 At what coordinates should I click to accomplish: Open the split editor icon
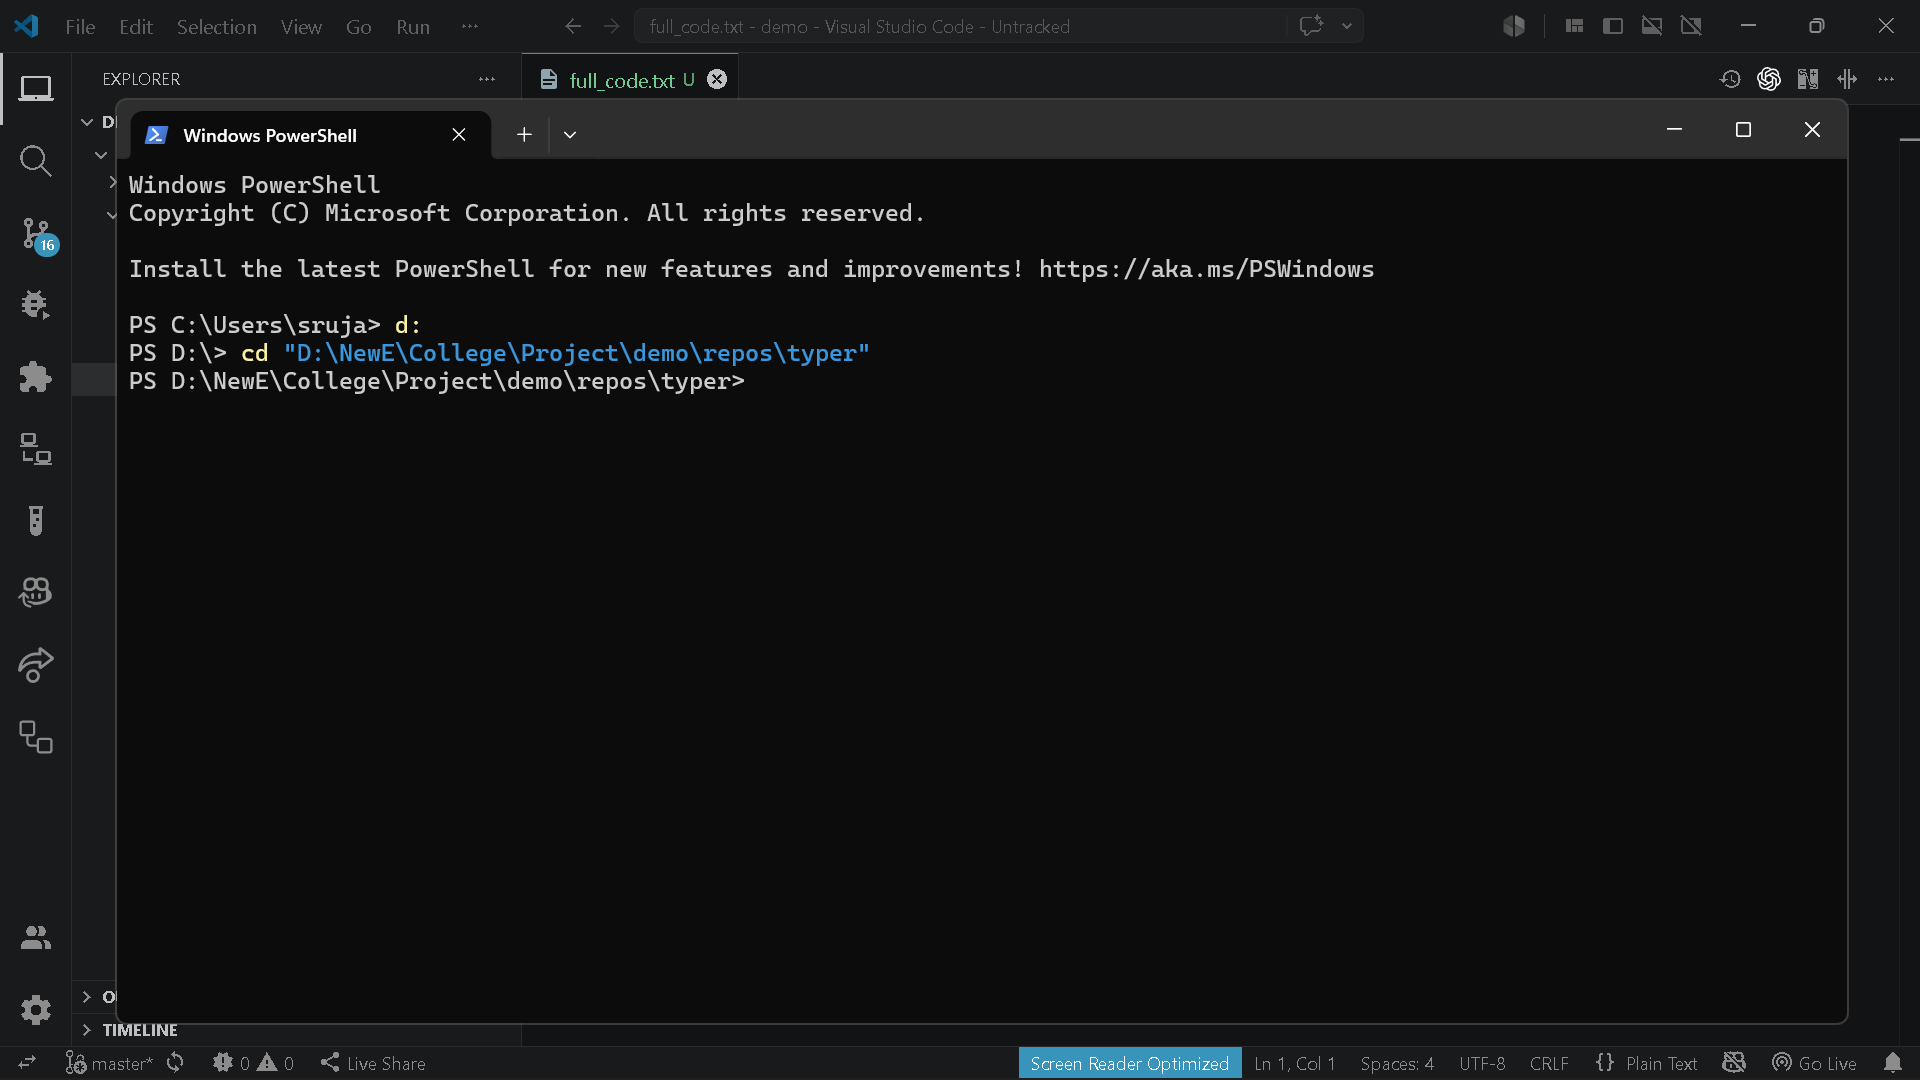click(x=1847, y=79)
